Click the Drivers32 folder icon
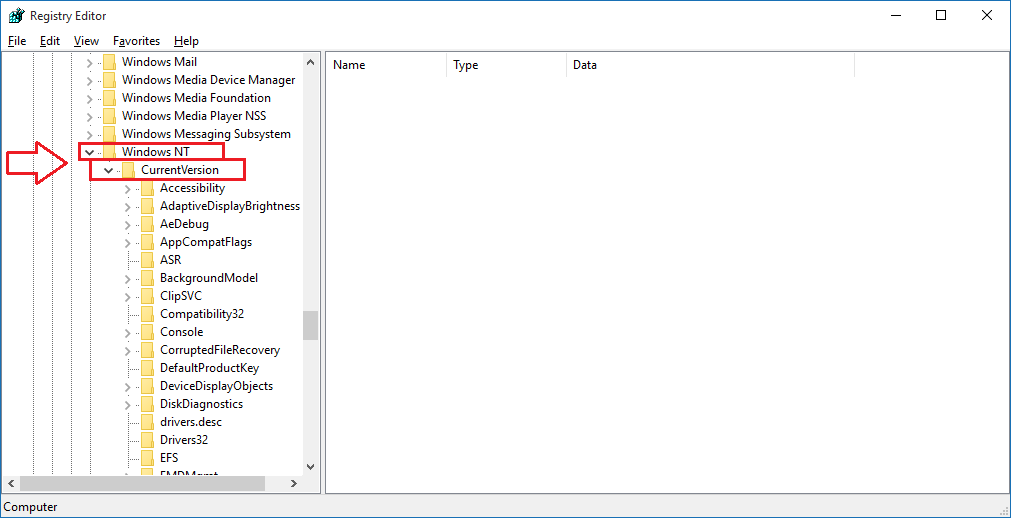 [x=148, y=440]
